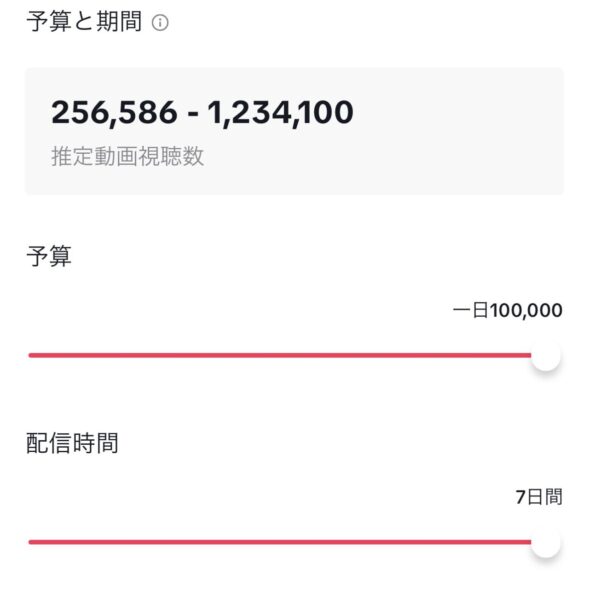The width and height of the screenshot is (589, 600).
Task: Select the 一日100,000 budget value
Action: 507,310
